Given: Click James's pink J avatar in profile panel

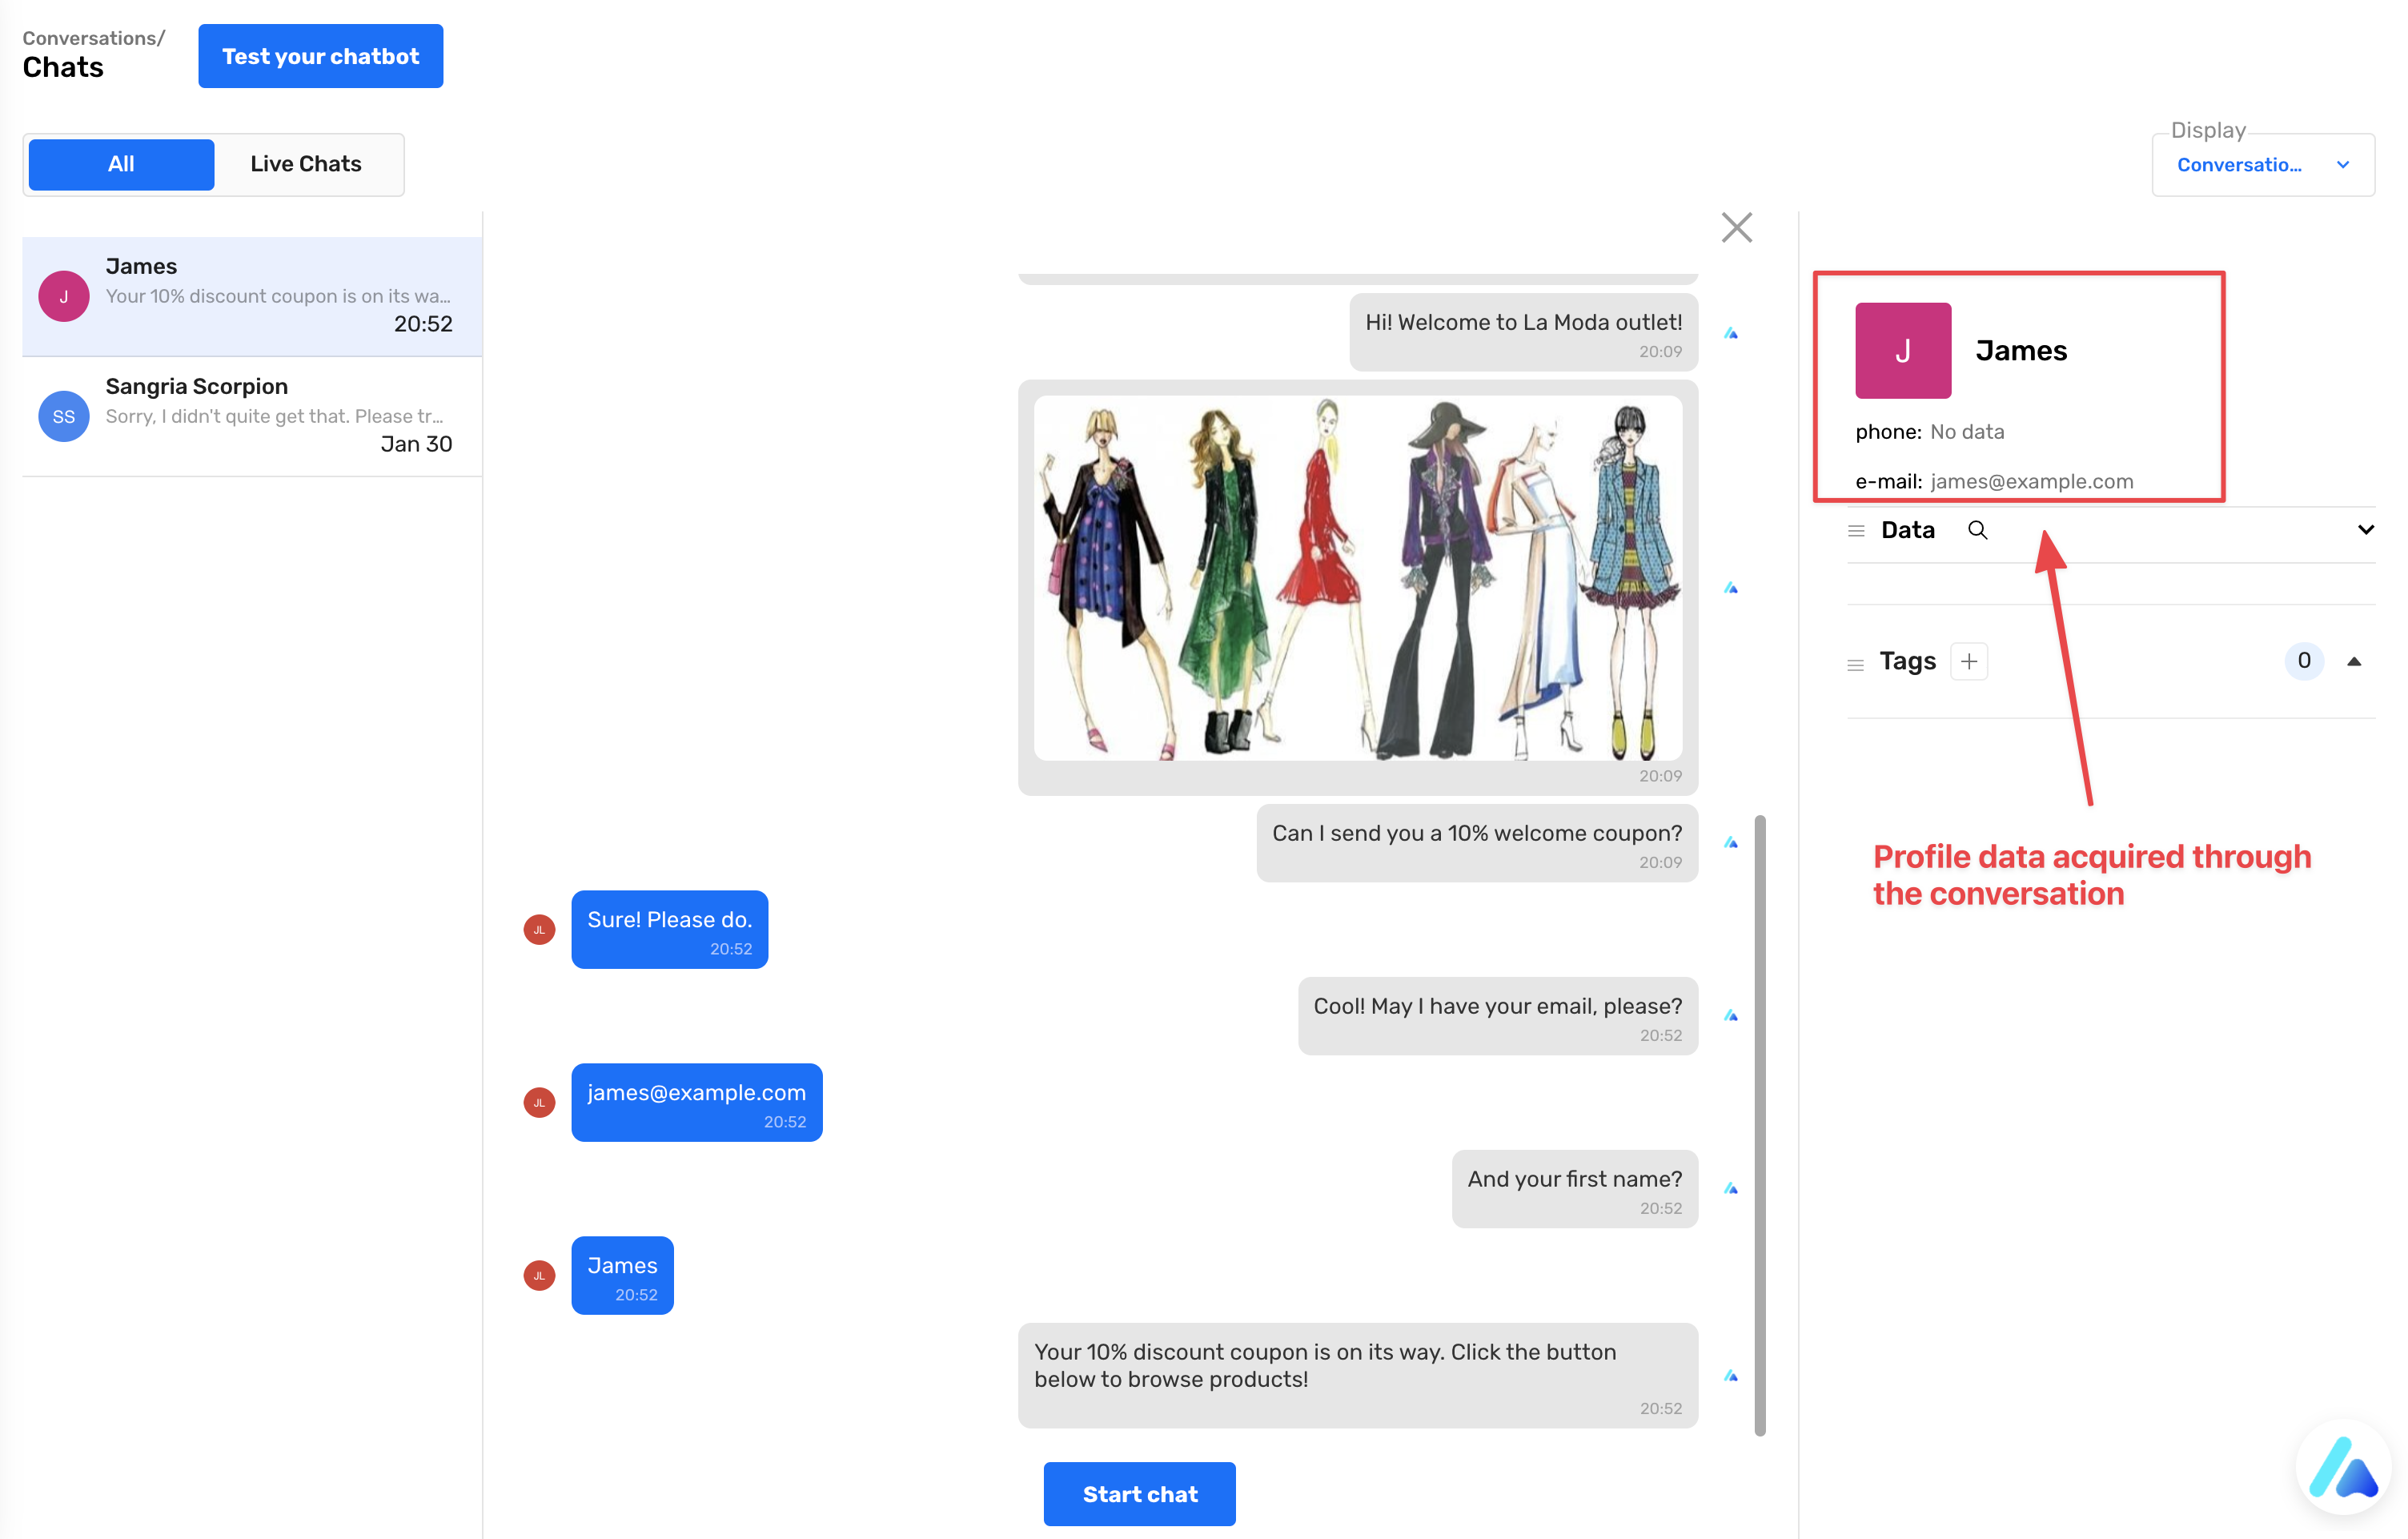Looking at the screenshot, I should coord(1902,351).
